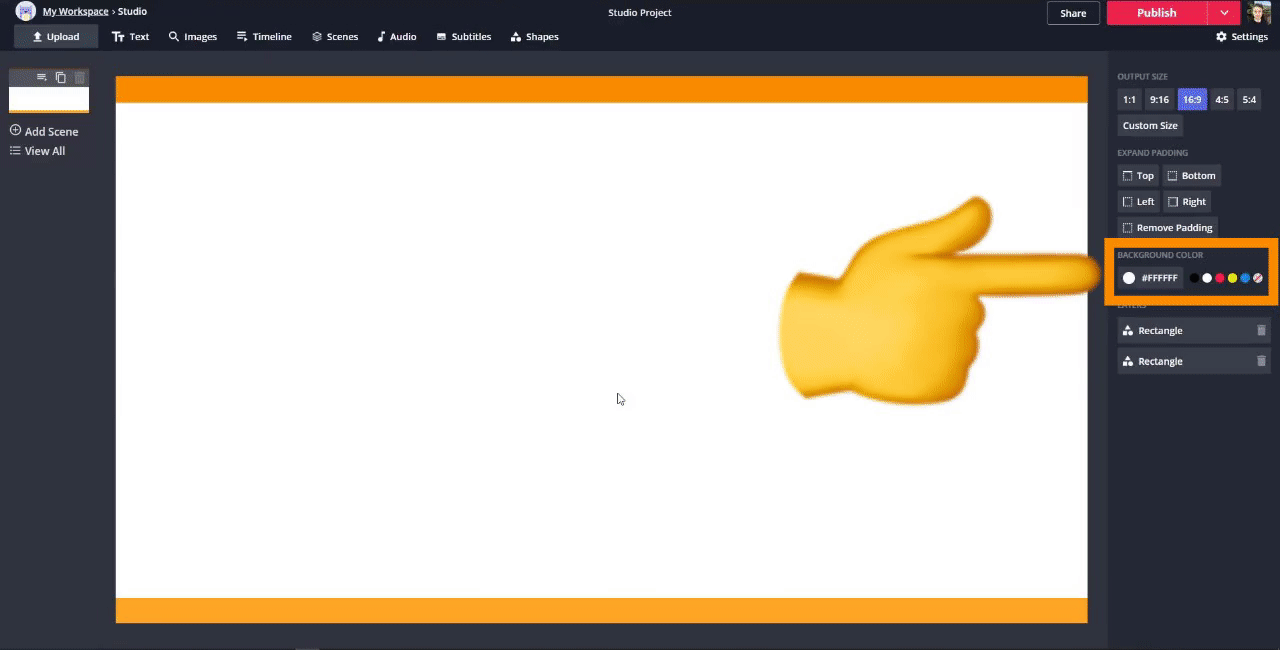Click the Share button

pyautogui.click(x=1073, y=13)
